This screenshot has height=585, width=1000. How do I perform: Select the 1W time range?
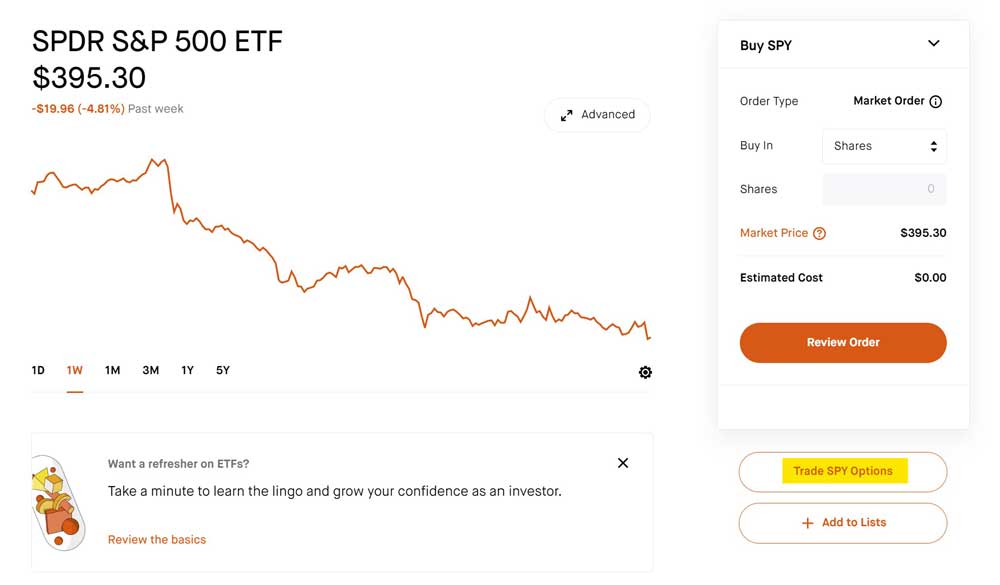pyautogui.click(x=75, y=370)
